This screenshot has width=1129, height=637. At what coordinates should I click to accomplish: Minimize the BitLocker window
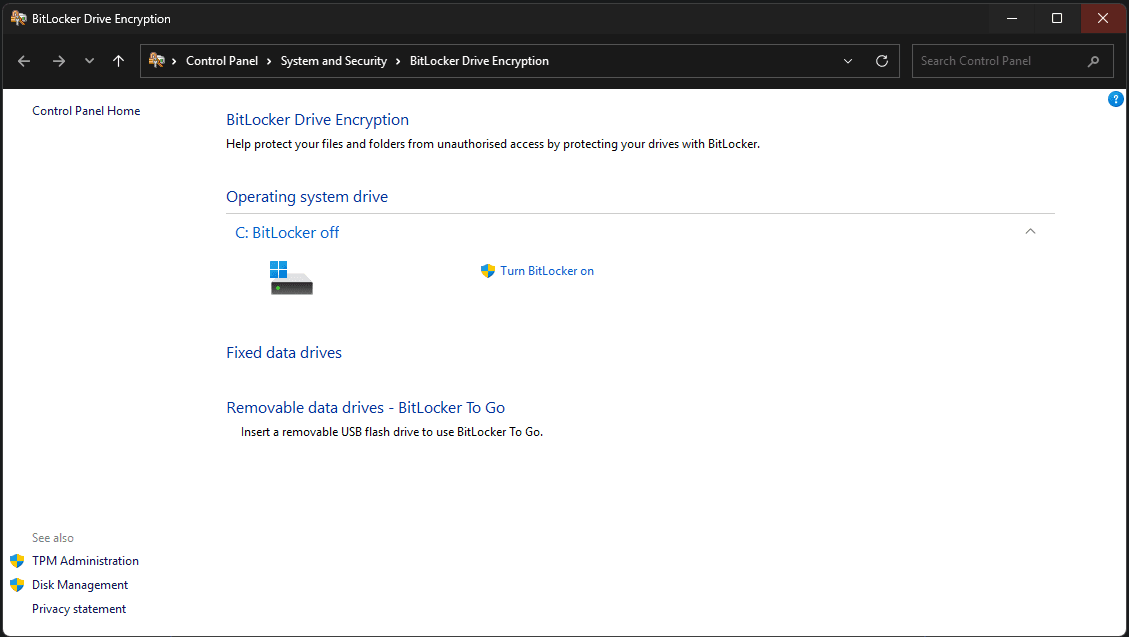(x=1012, y=18)
